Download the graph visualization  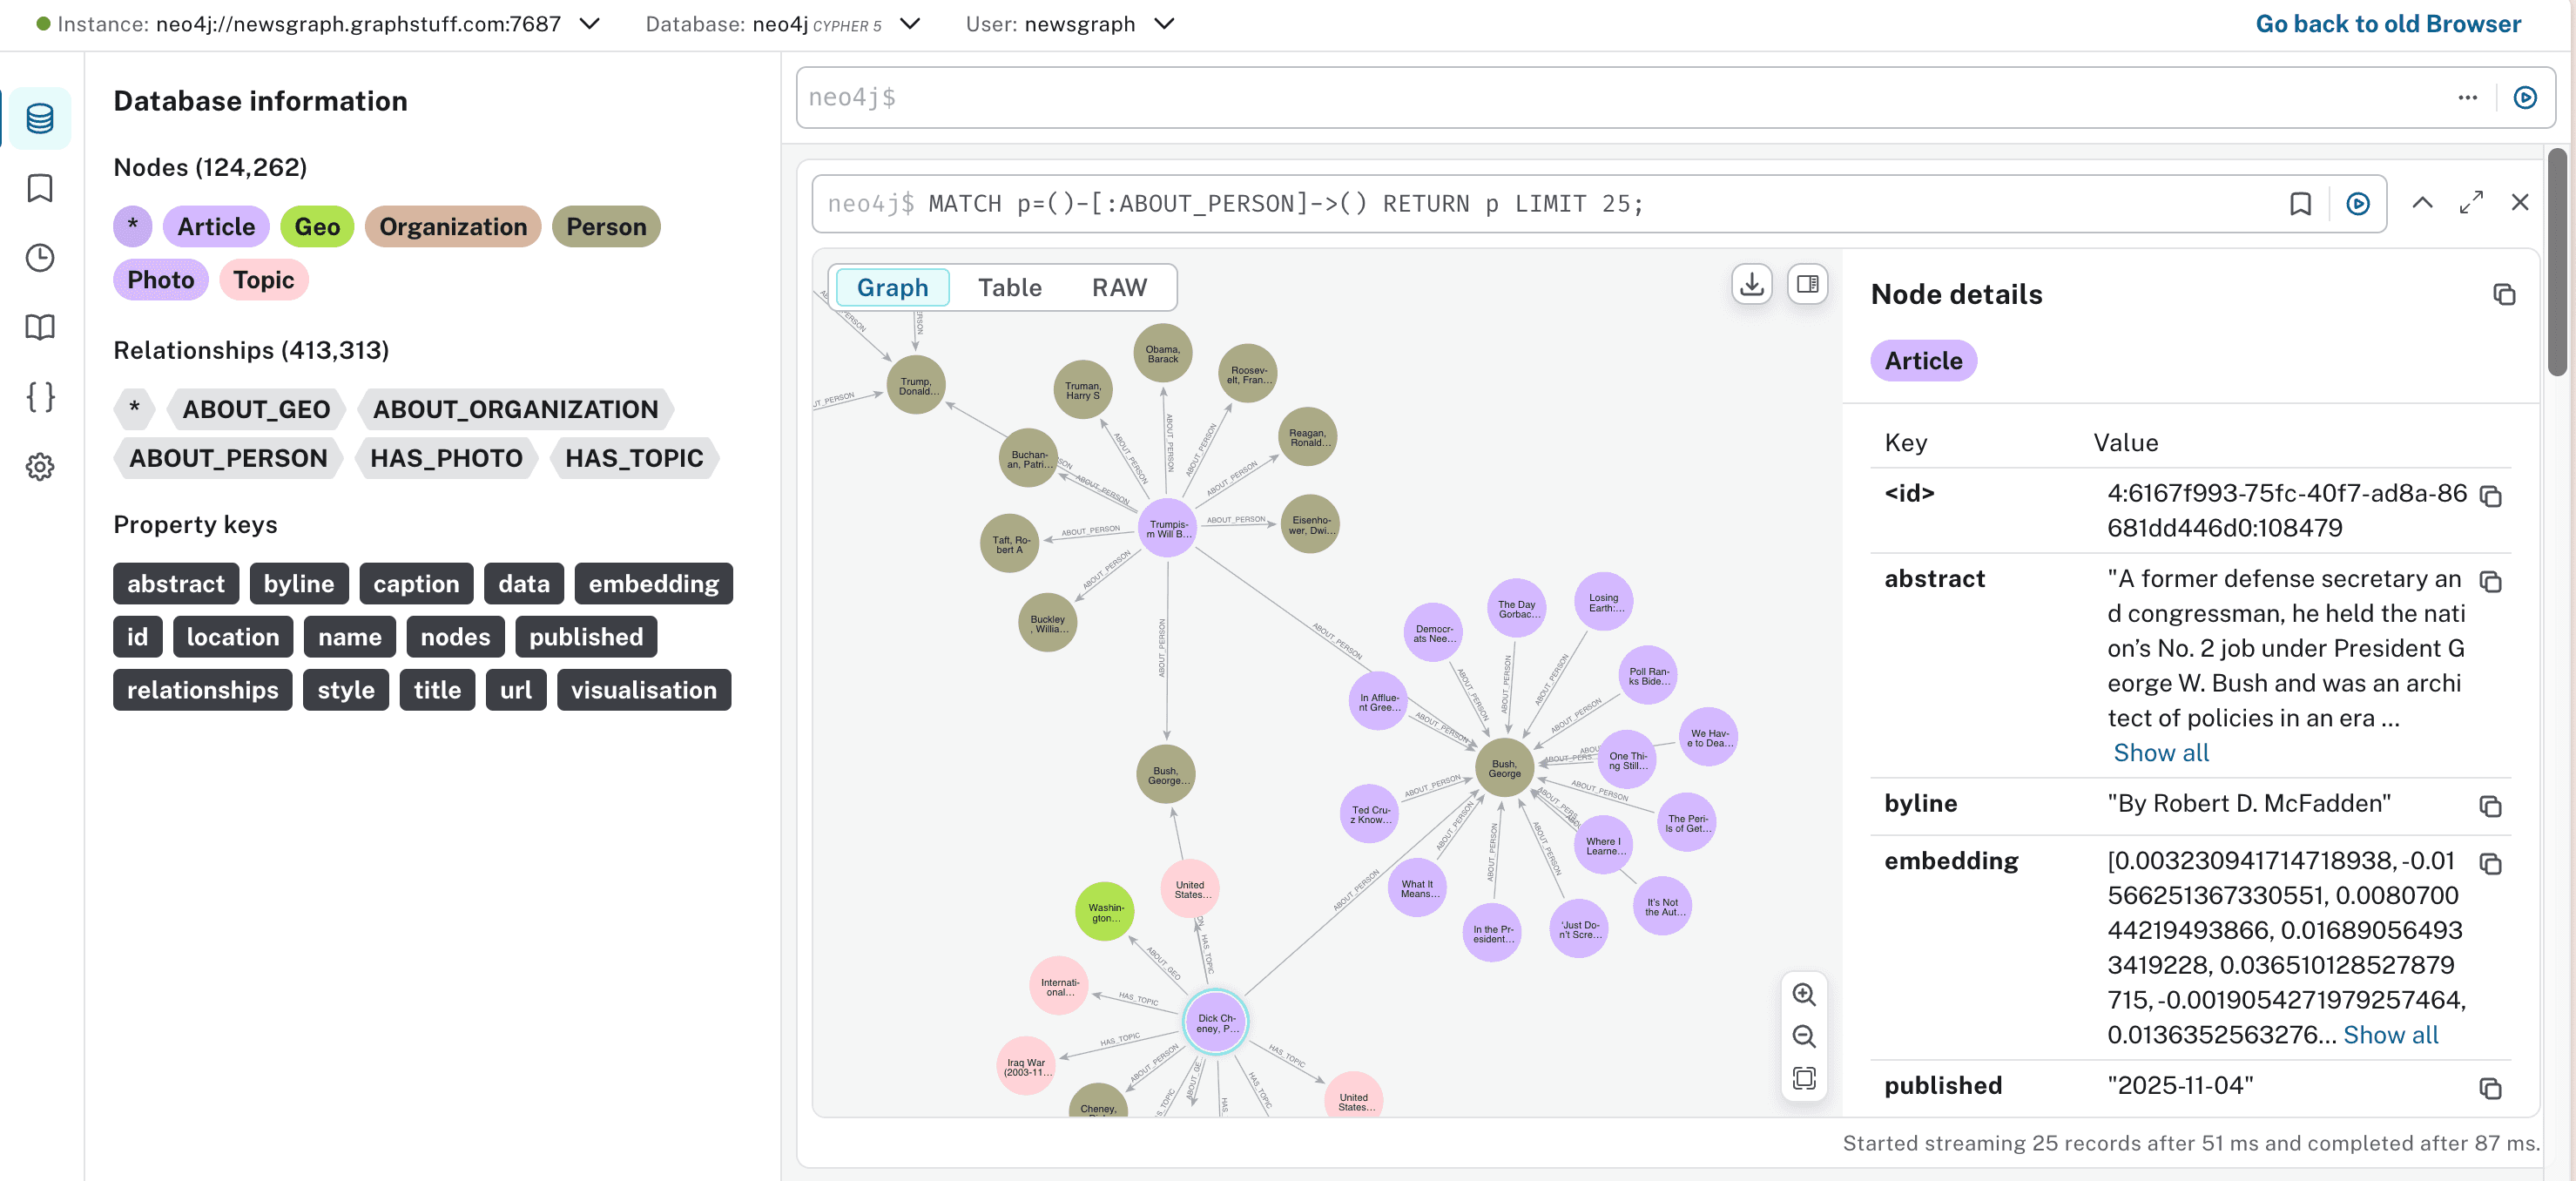[x=1751, y=284]
